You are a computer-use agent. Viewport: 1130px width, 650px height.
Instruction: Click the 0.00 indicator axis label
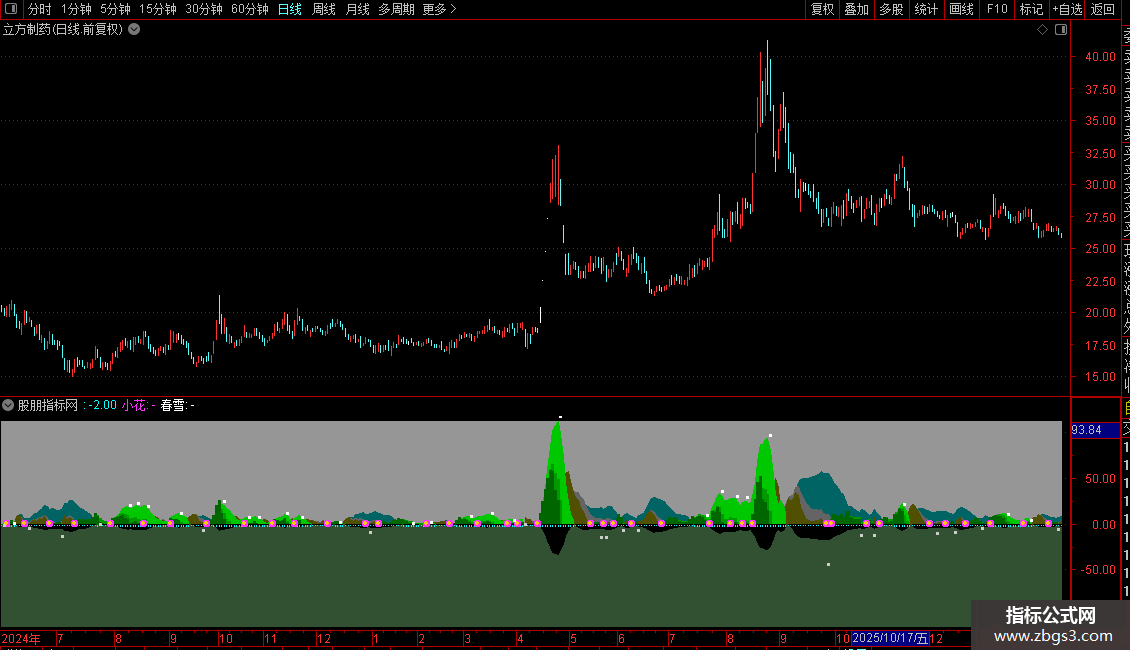tap(1104, 525)
